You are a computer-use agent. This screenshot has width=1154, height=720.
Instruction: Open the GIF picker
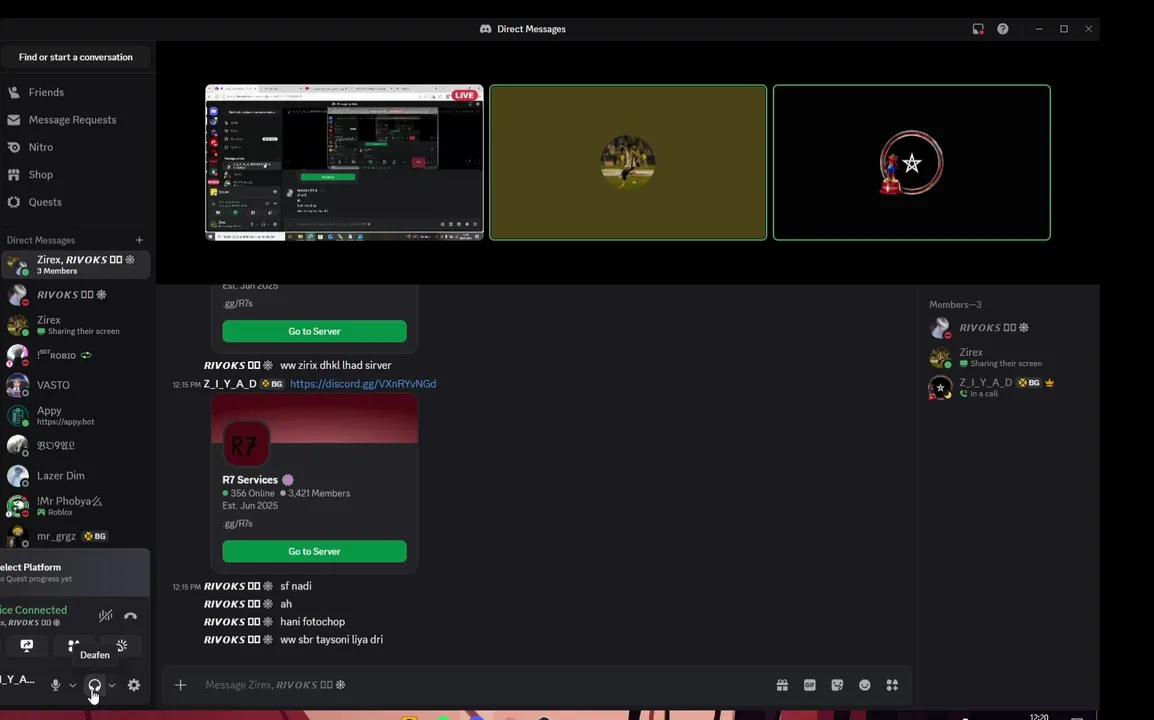(810, 685)
